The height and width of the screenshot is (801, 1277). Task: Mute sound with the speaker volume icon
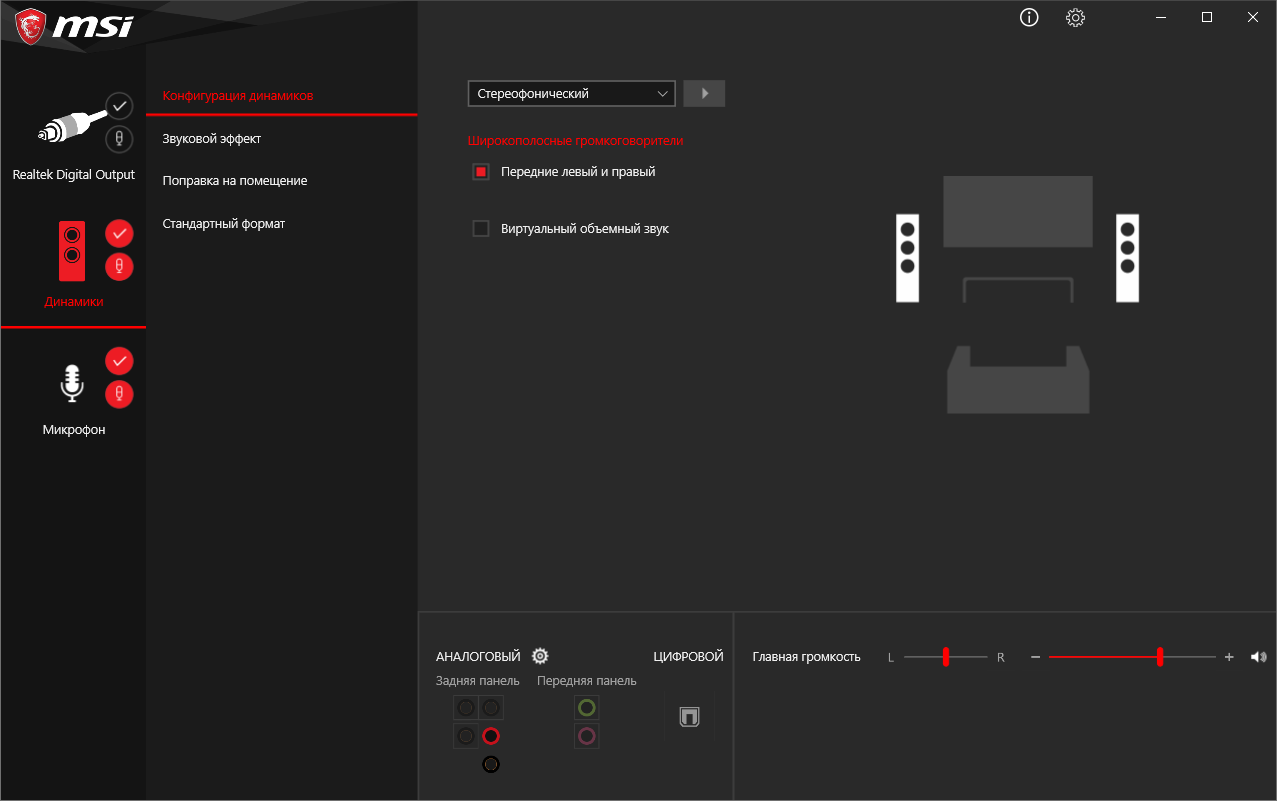tap(1258, 657)
